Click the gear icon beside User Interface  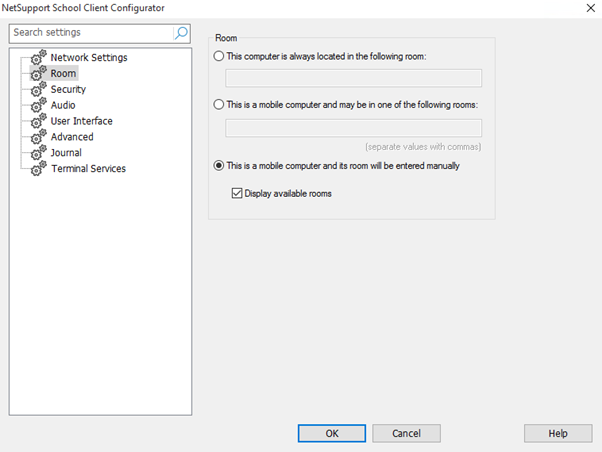tap(39, 121)
